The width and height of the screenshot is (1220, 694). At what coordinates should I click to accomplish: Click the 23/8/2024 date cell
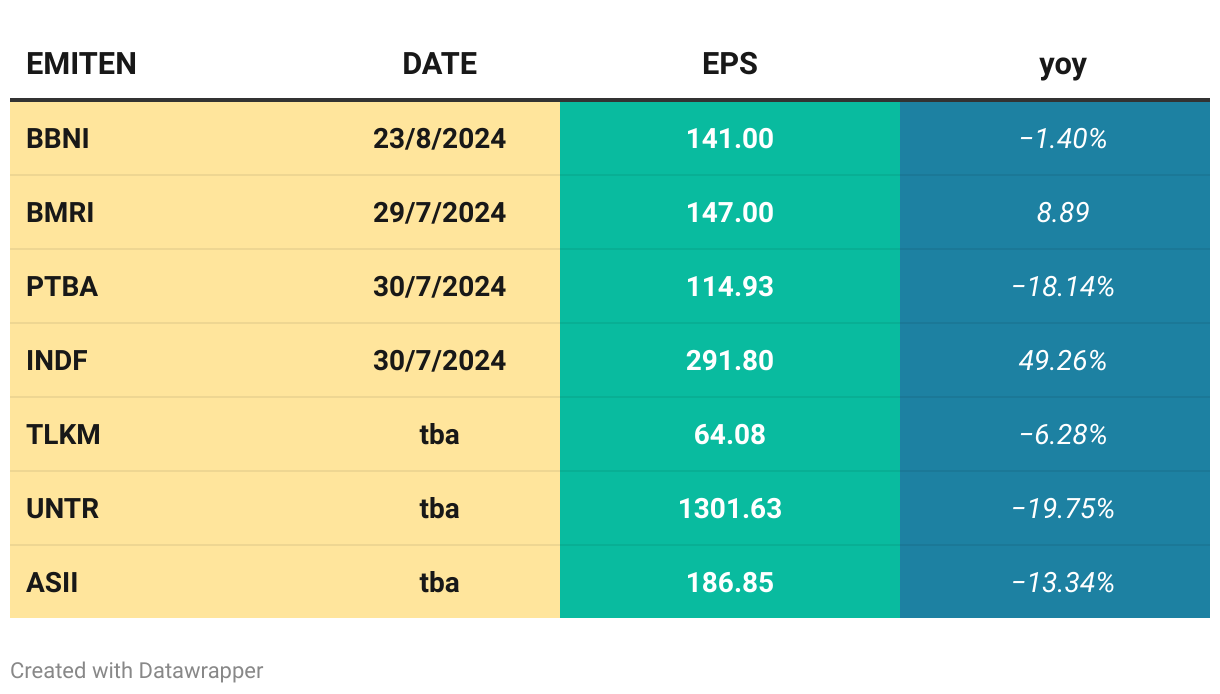(439, 138)
